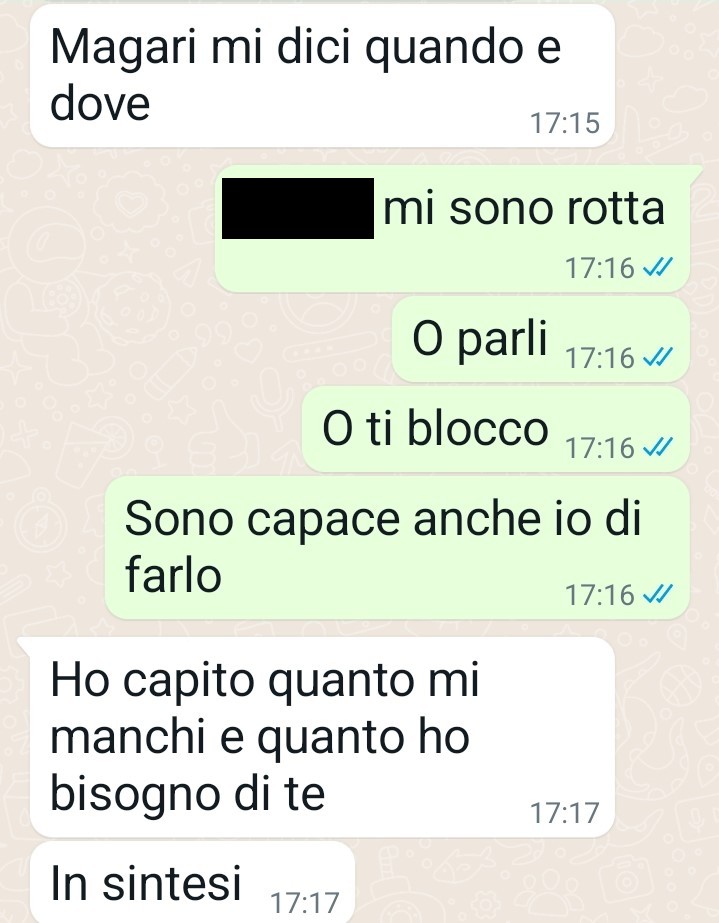Image resolution: width=719 pixels, height=923 pixels.
Task: Tap the 17:17 timestamp beside 'In sintesi'
Action: click(x=304, y=902)
